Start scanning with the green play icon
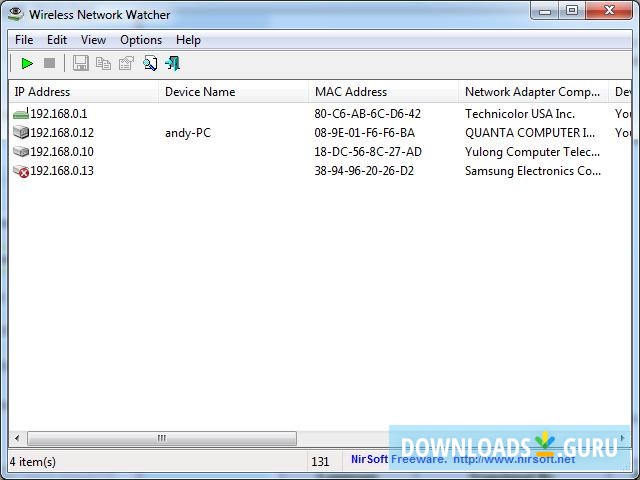This screenshot has height=480, width=640. pos(27,64)
